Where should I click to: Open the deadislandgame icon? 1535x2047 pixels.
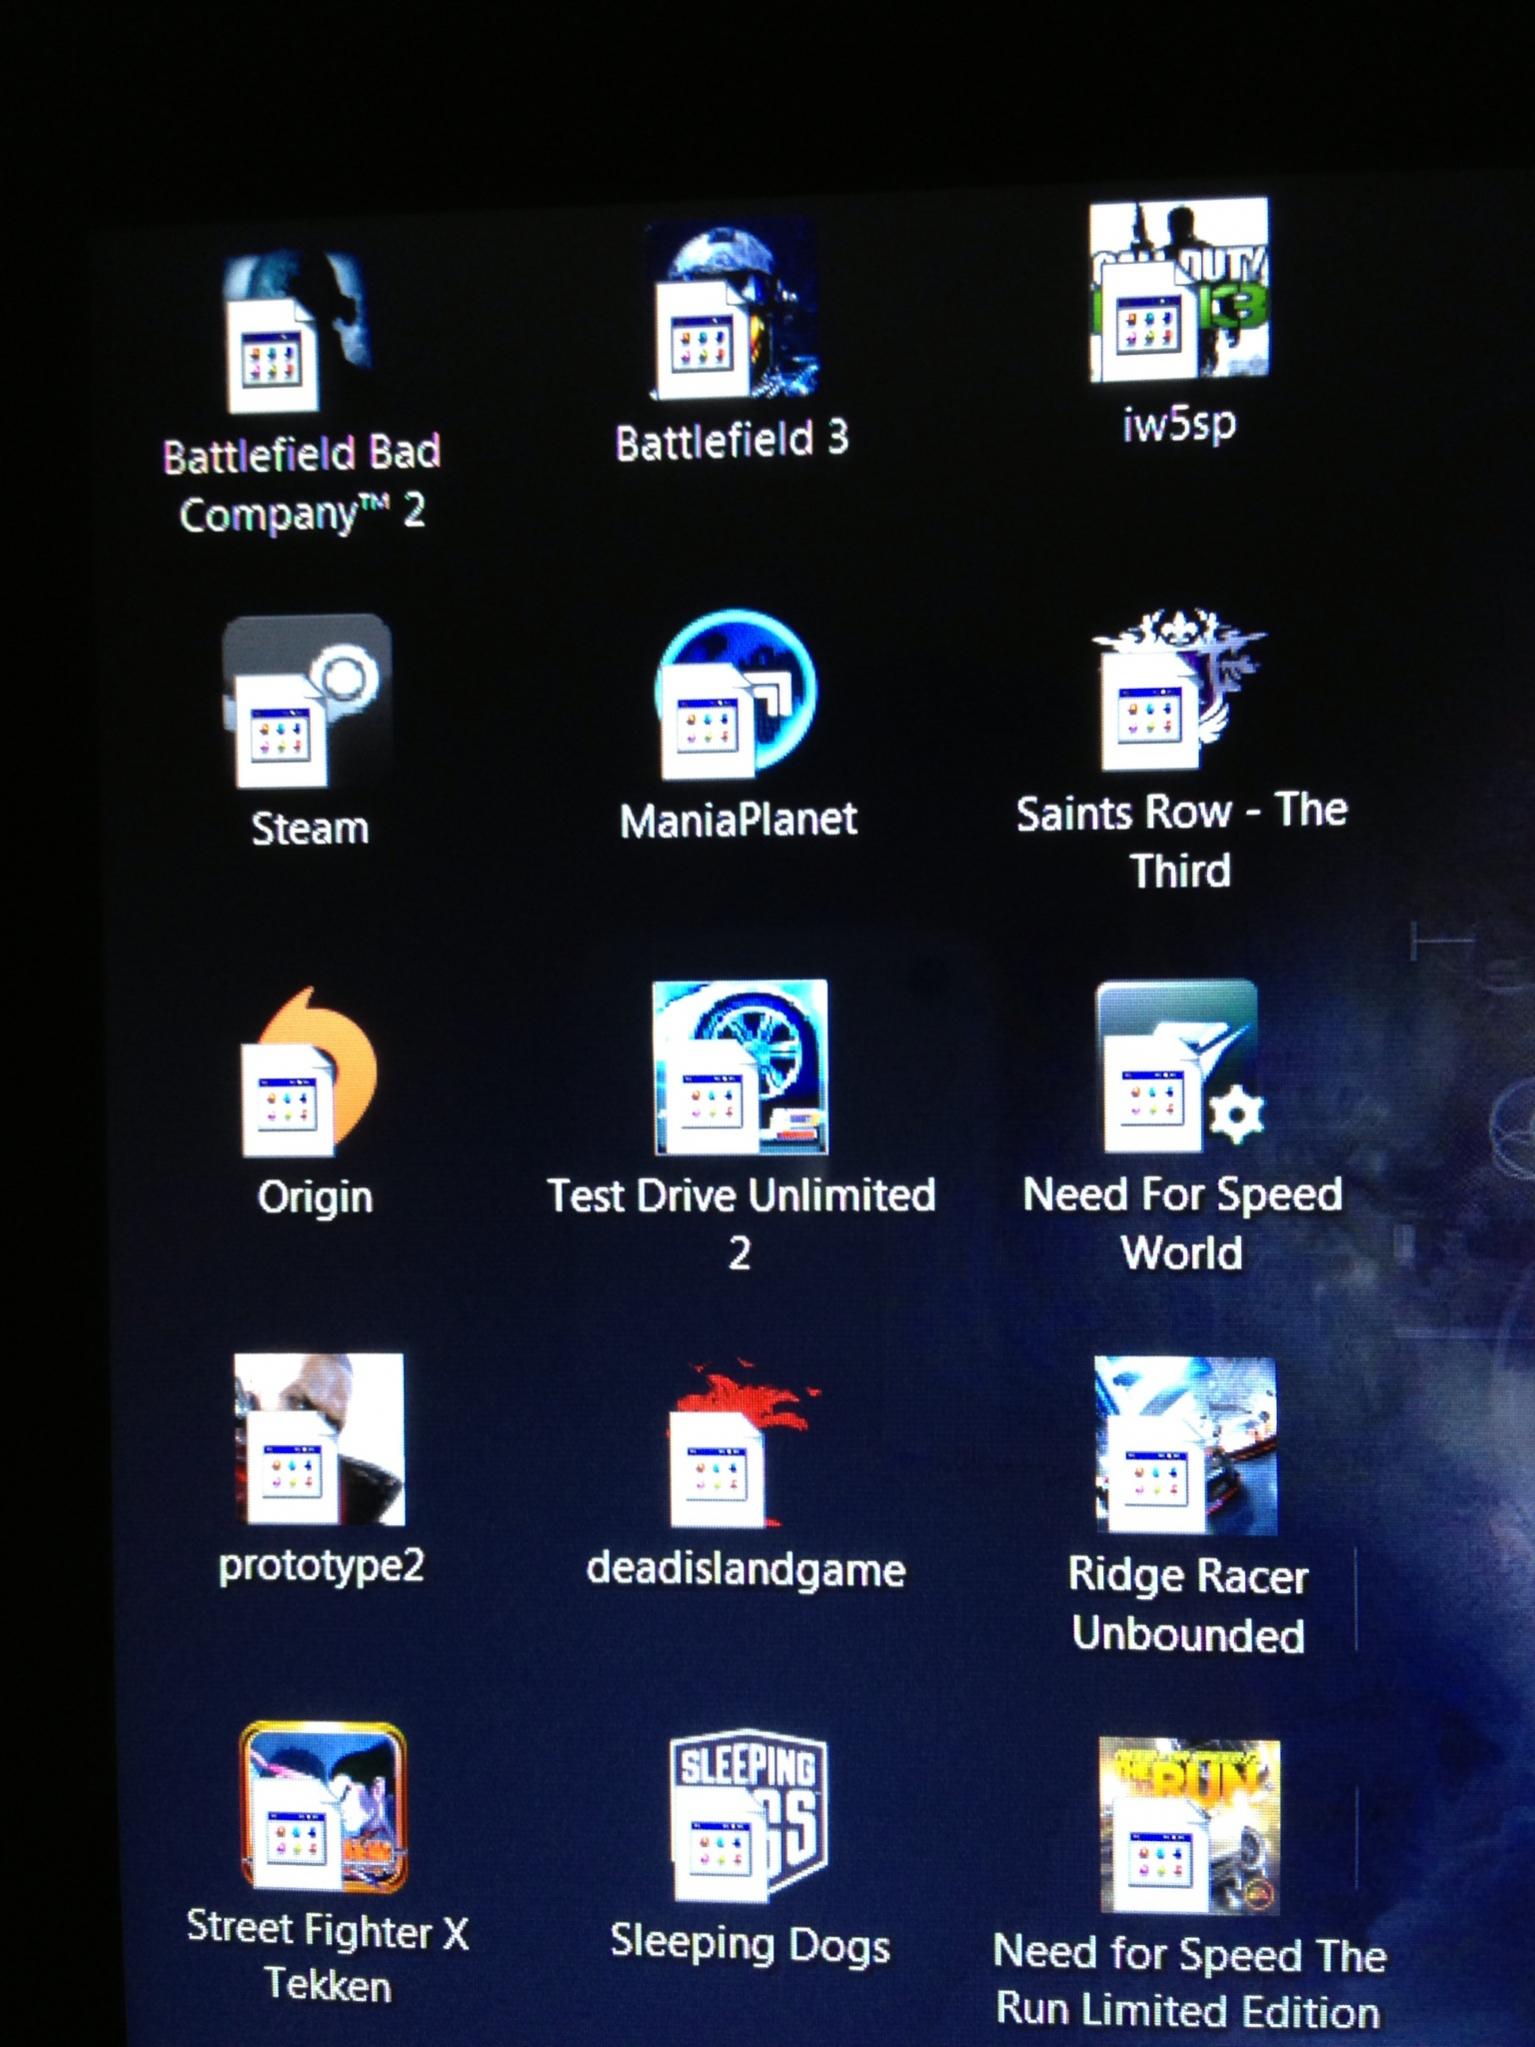tap(744, 1443)
